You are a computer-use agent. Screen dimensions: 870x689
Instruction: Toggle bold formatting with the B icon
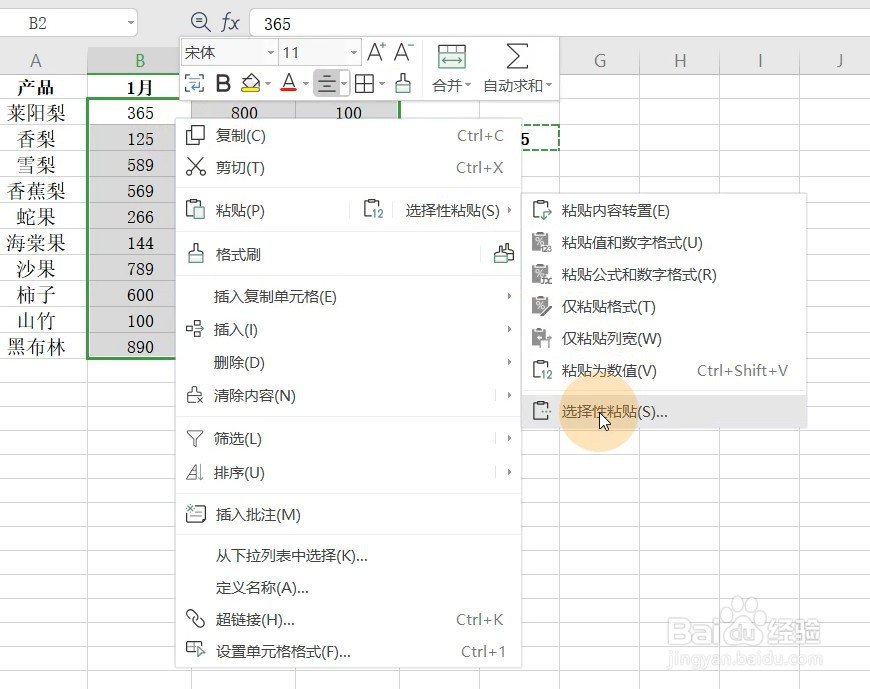(222, 84)
